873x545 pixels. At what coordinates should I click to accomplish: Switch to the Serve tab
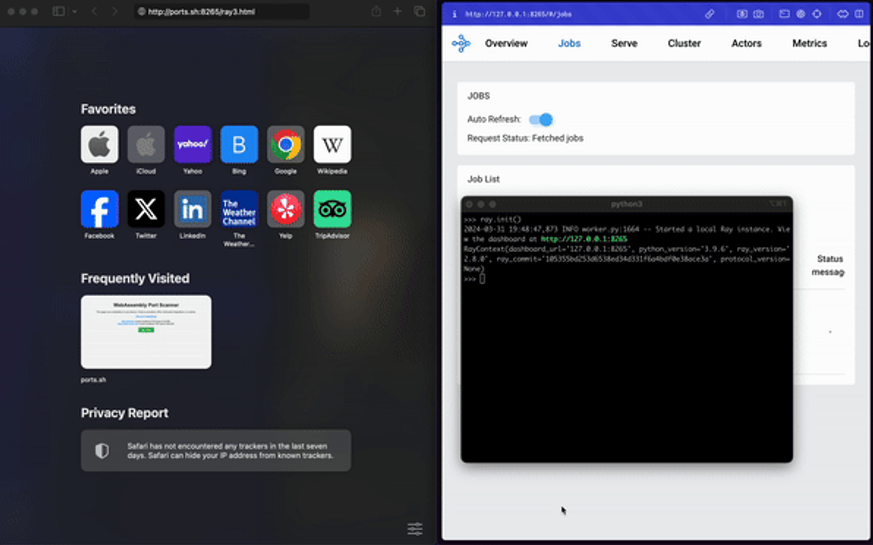pos(624,43)
